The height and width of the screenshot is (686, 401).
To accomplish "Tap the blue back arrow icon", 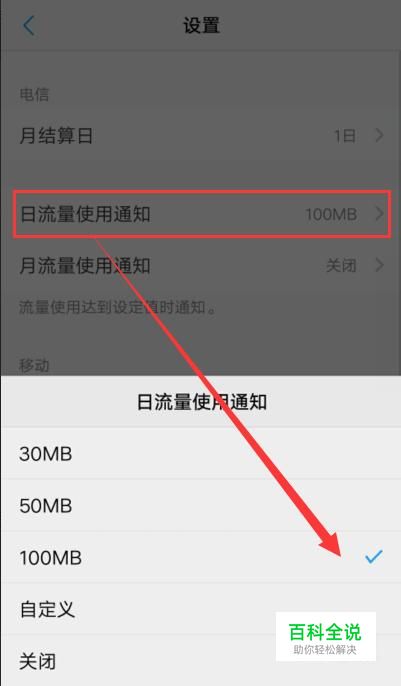I will (x=29, y=25).
